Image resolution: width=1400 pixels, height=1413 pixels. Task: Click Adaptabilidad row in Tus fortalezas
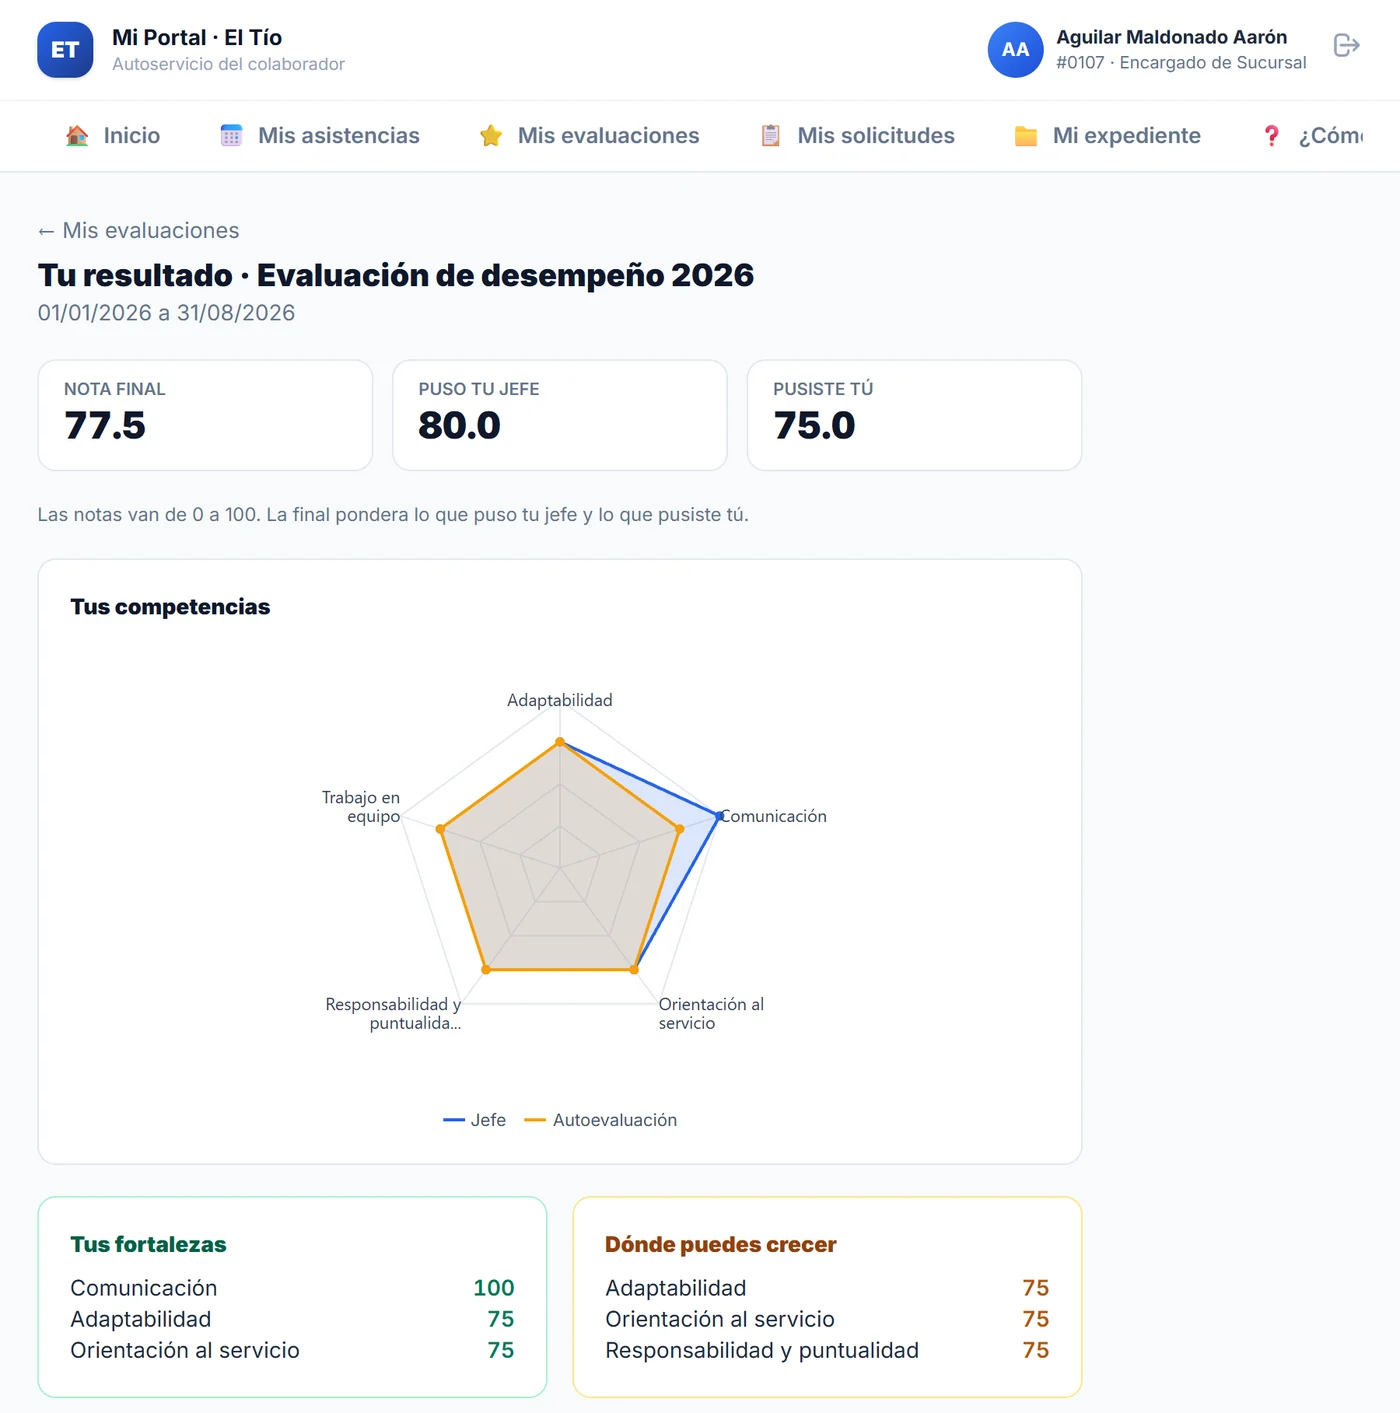point(292,1319)
